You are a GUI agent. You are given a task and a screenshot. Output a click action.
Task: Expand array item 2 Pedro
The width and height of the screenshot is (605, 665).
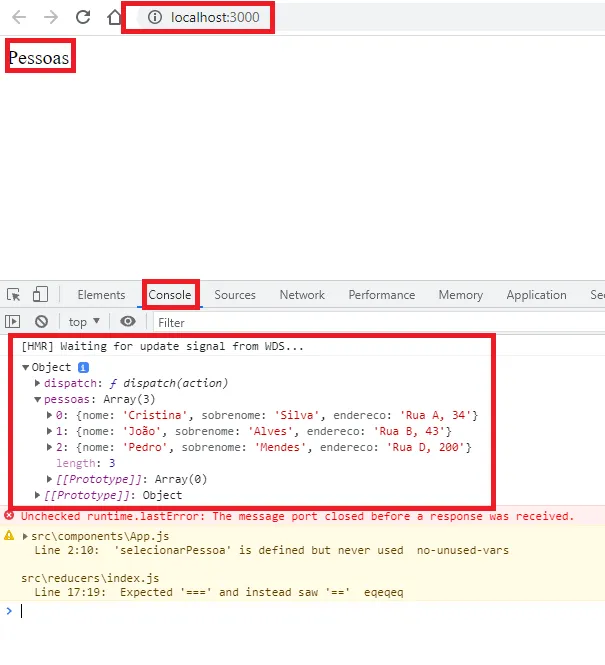49,447
